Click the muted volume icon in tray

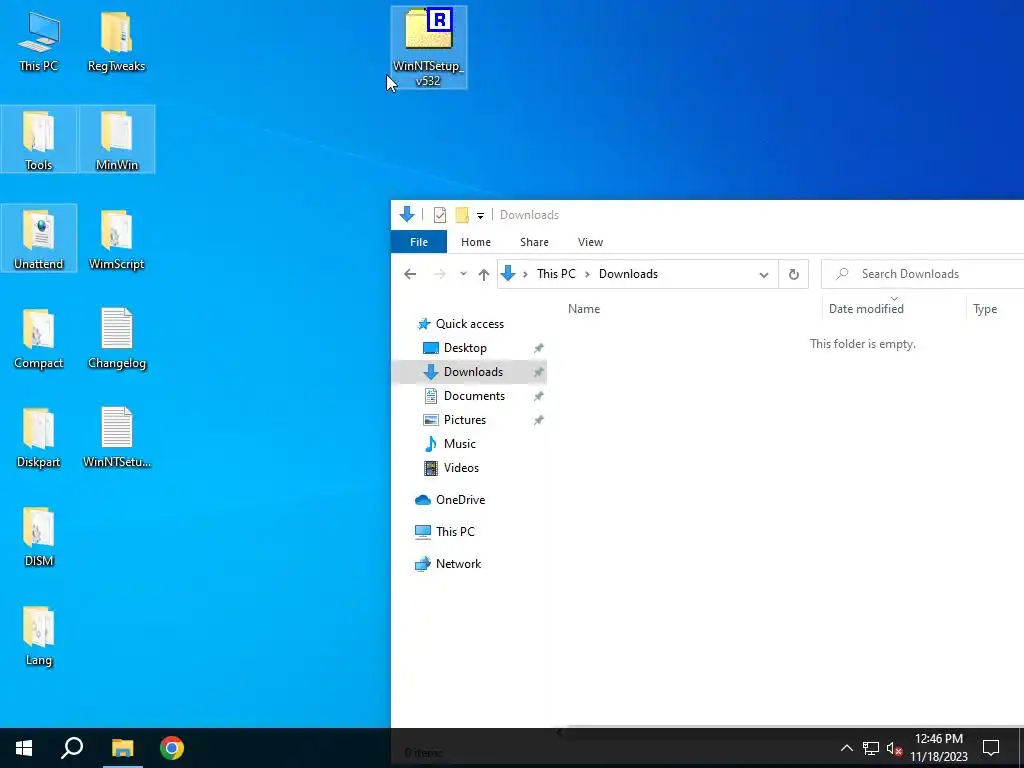(894, 748)
